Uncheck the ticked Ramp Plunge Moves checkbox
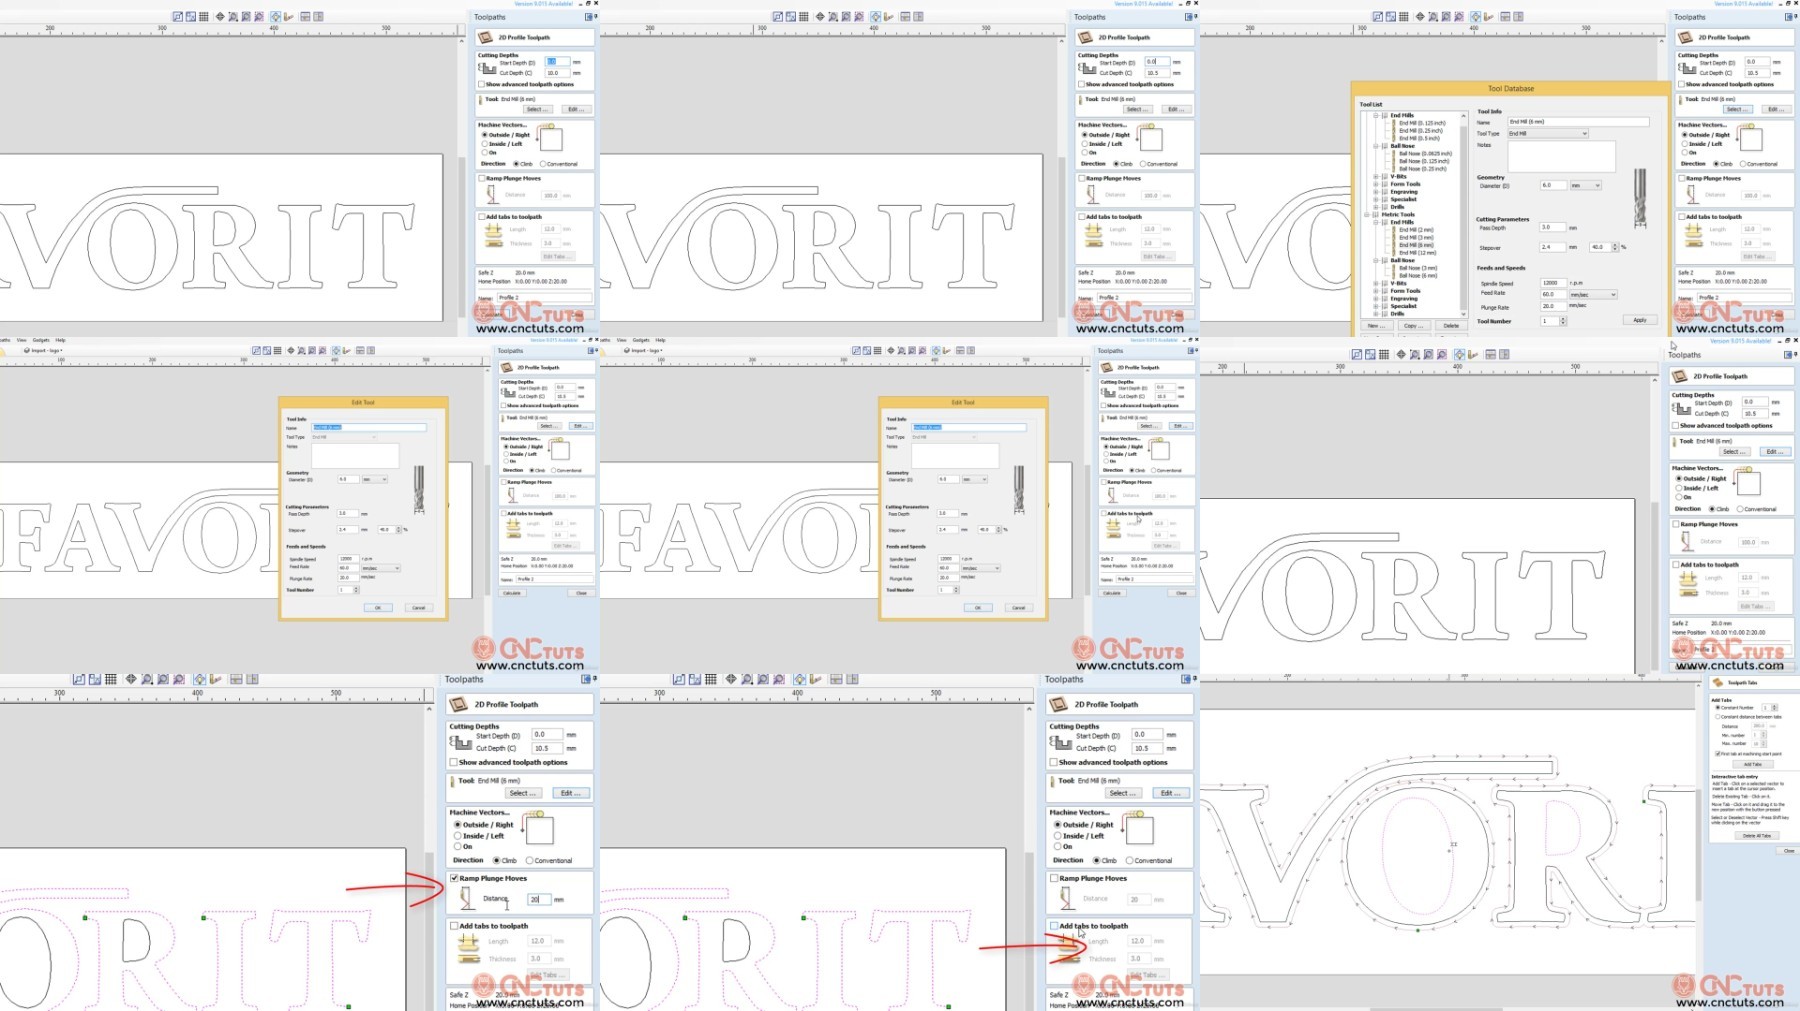This screenshot has width=1800, height=1011. 454,878
